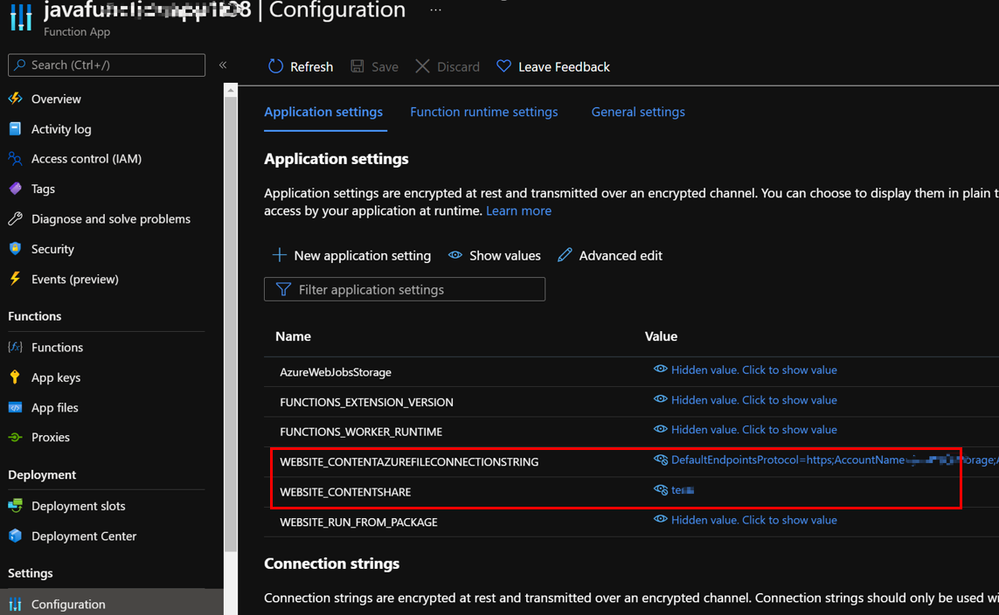The image size is (999, 615).
Task: Hide the WEBSITE_CONTENTSHARE value via eye icon
Action: (x=661, y=489)
